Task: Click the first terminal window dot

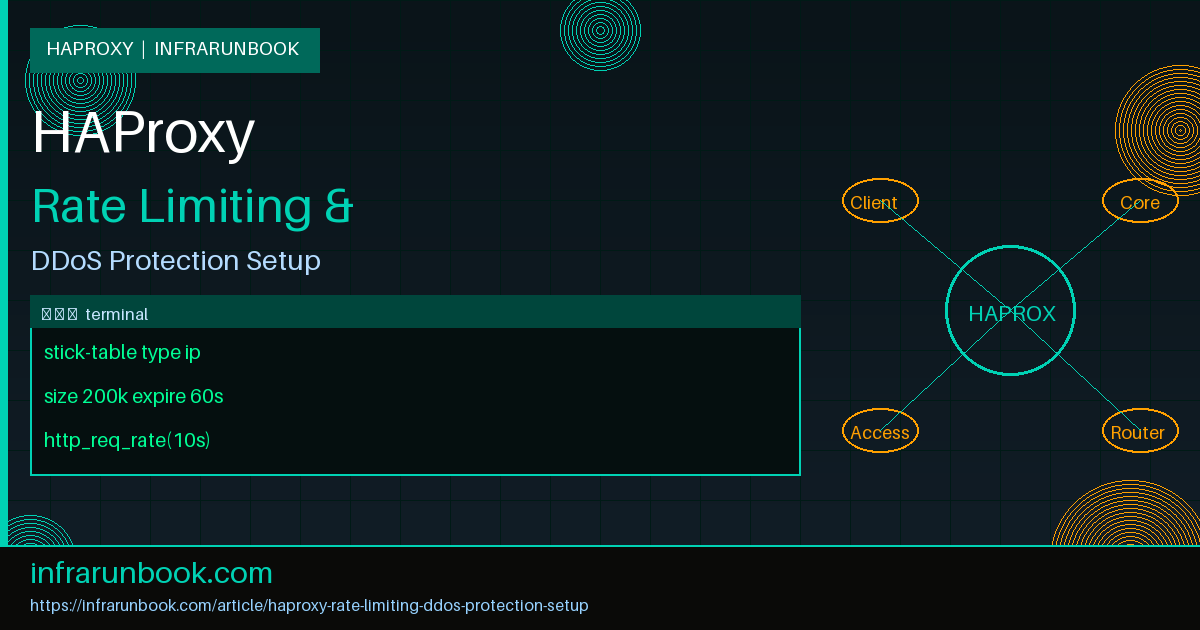Action: (46, 313)
